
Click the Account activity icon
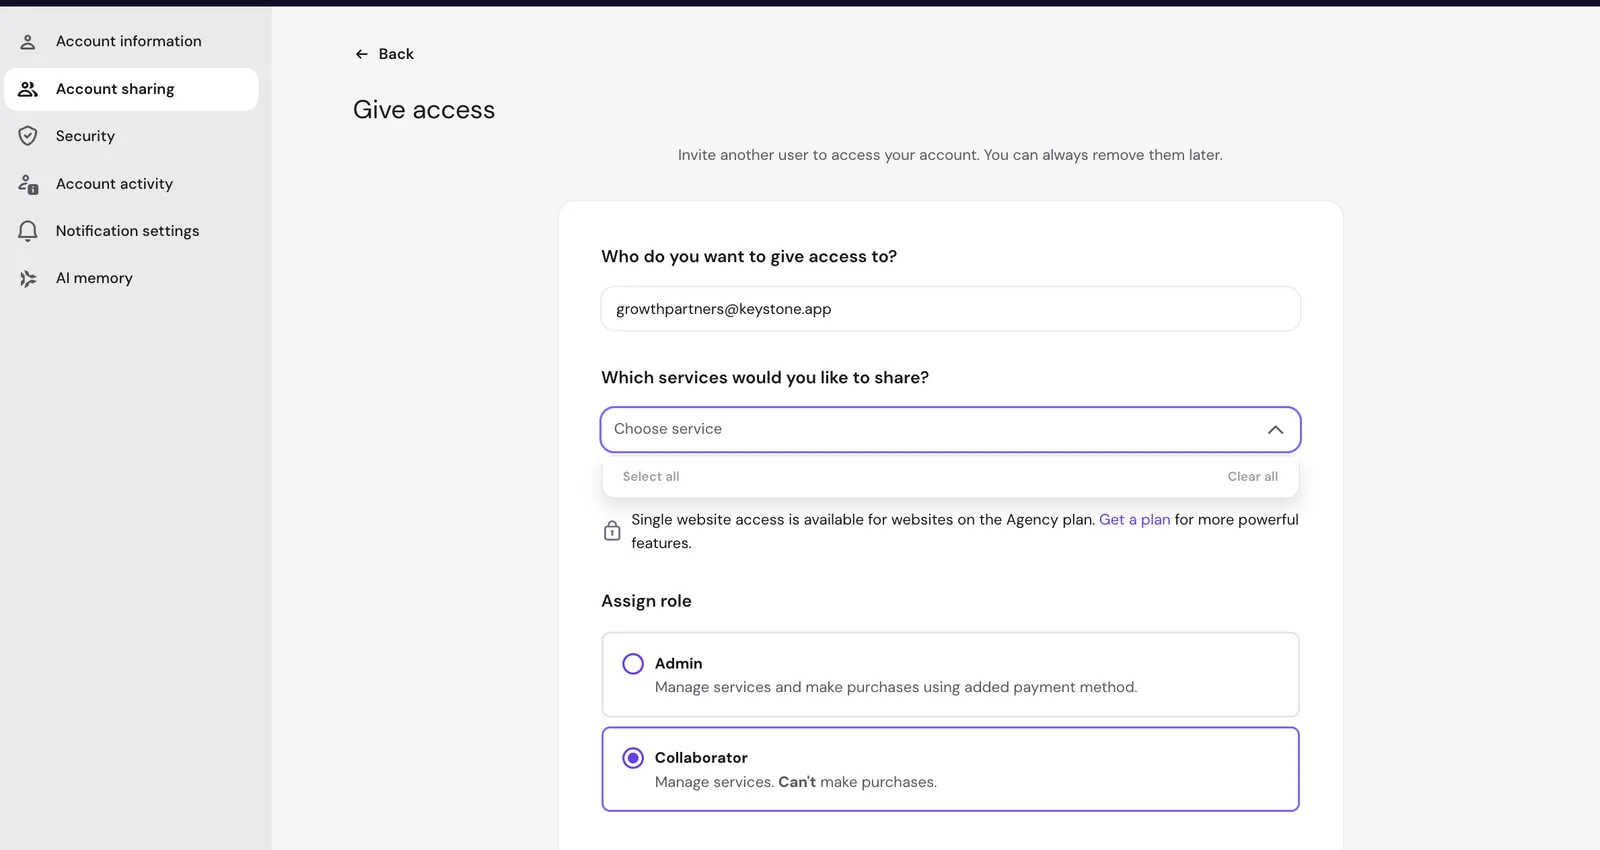pyautogui.click(x=28, y=184)
